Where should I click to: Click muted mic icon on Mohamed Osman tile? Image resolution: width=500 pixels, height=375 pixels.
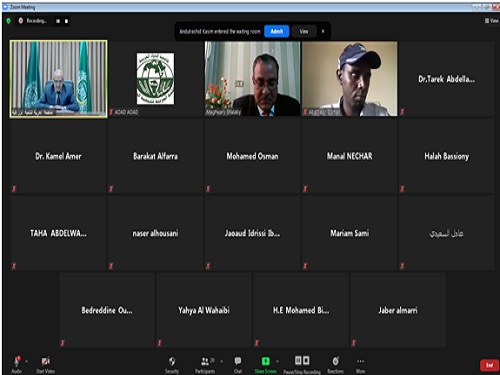pos(208,189)
